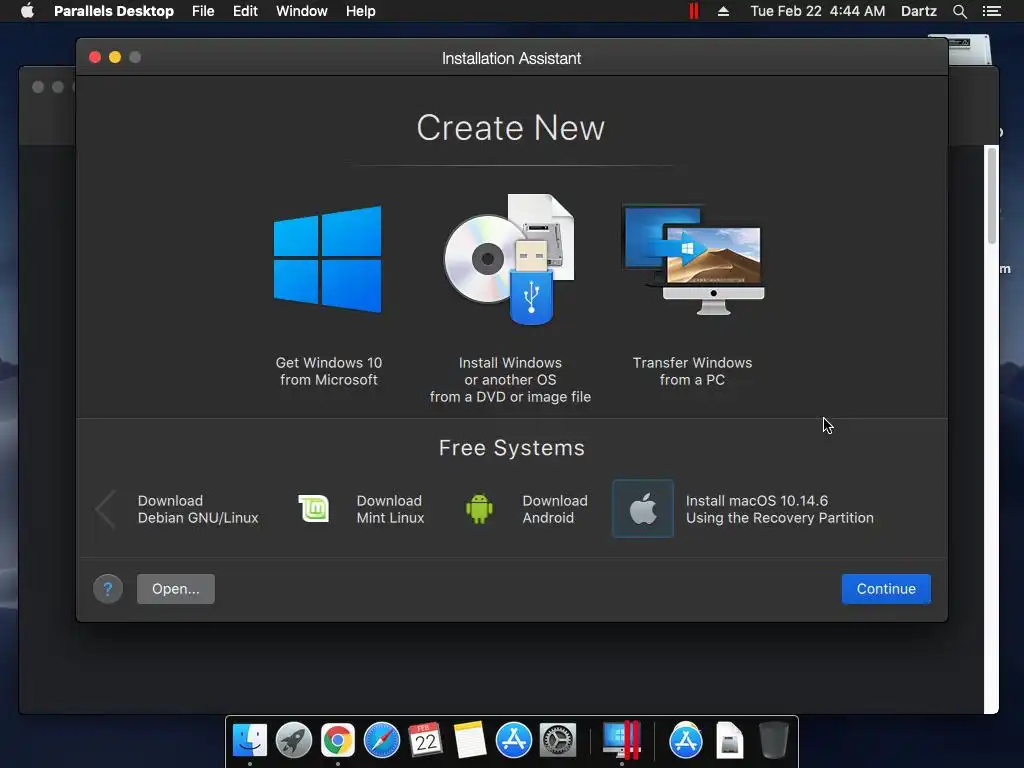Open Finder from the Dock
This screenshot has height=768, width=1024.
[249, 740]
